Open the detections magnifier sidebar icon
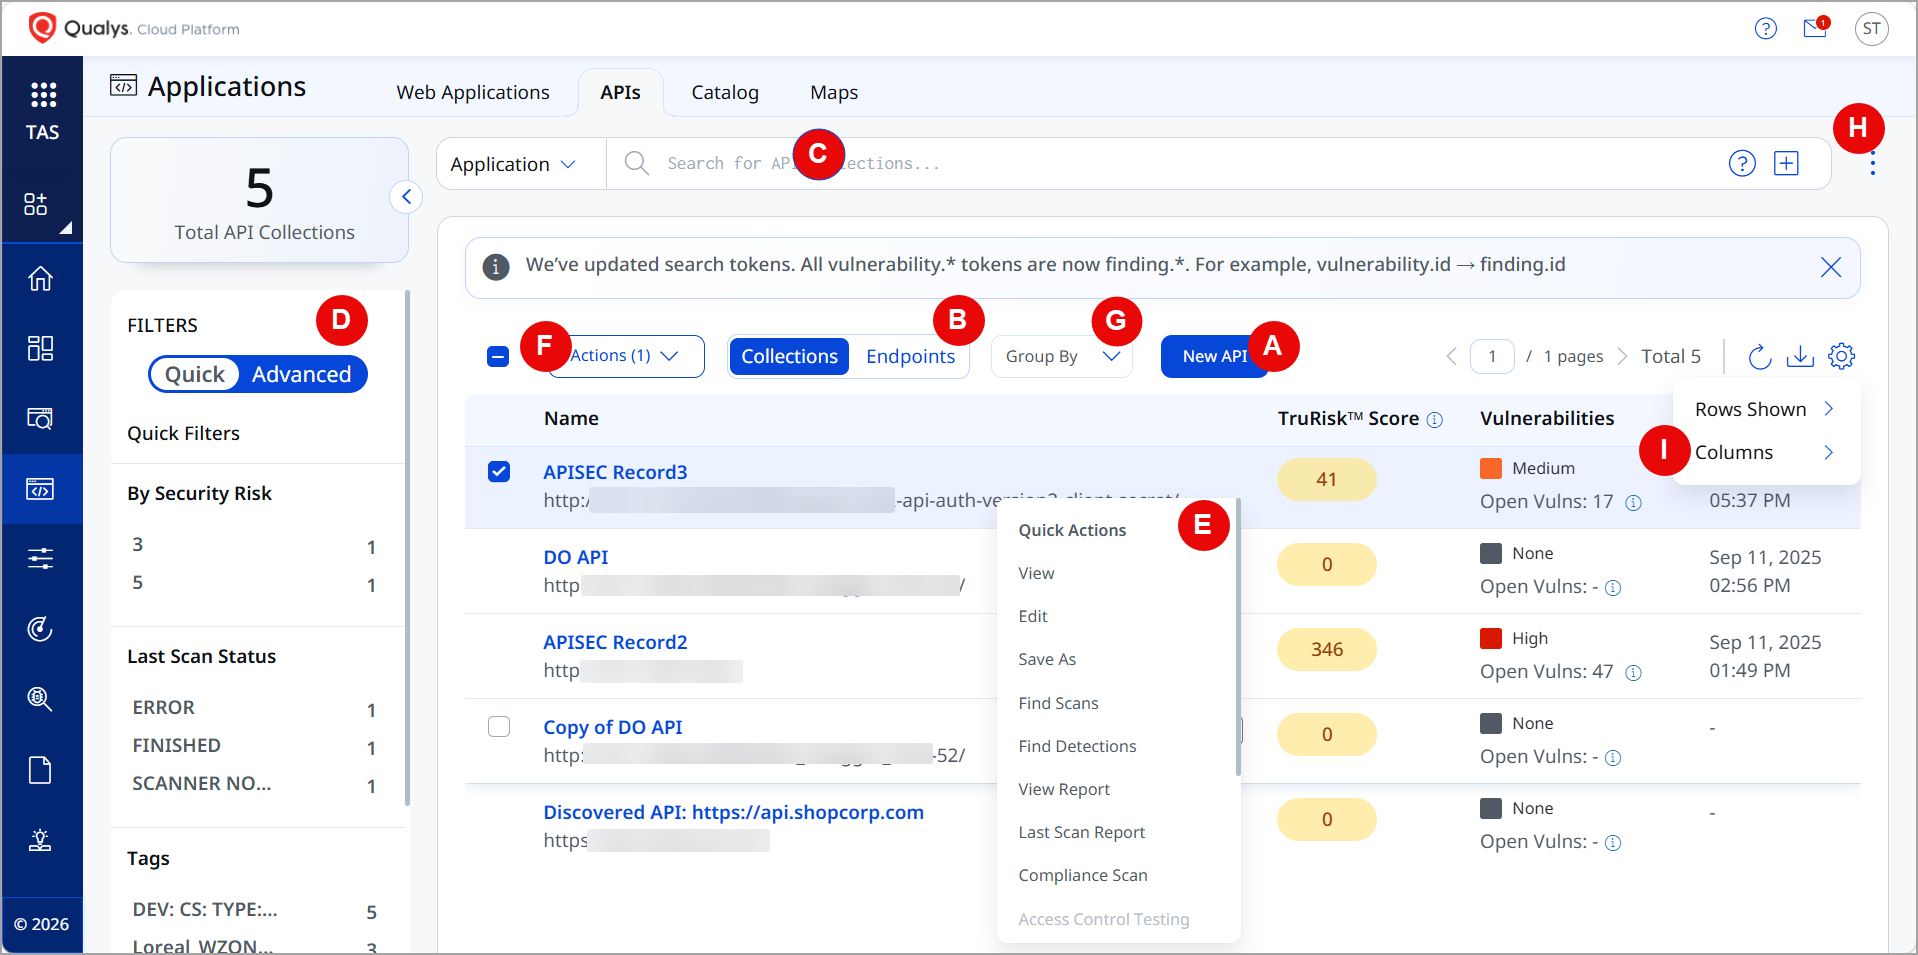 [x=41, y=698]
